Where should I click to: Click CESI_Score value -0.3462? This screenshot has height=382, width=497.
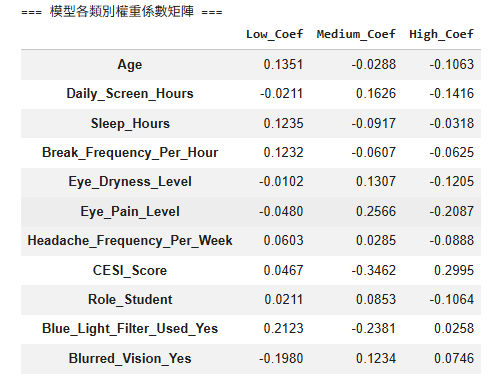click(x=374, y=270)
